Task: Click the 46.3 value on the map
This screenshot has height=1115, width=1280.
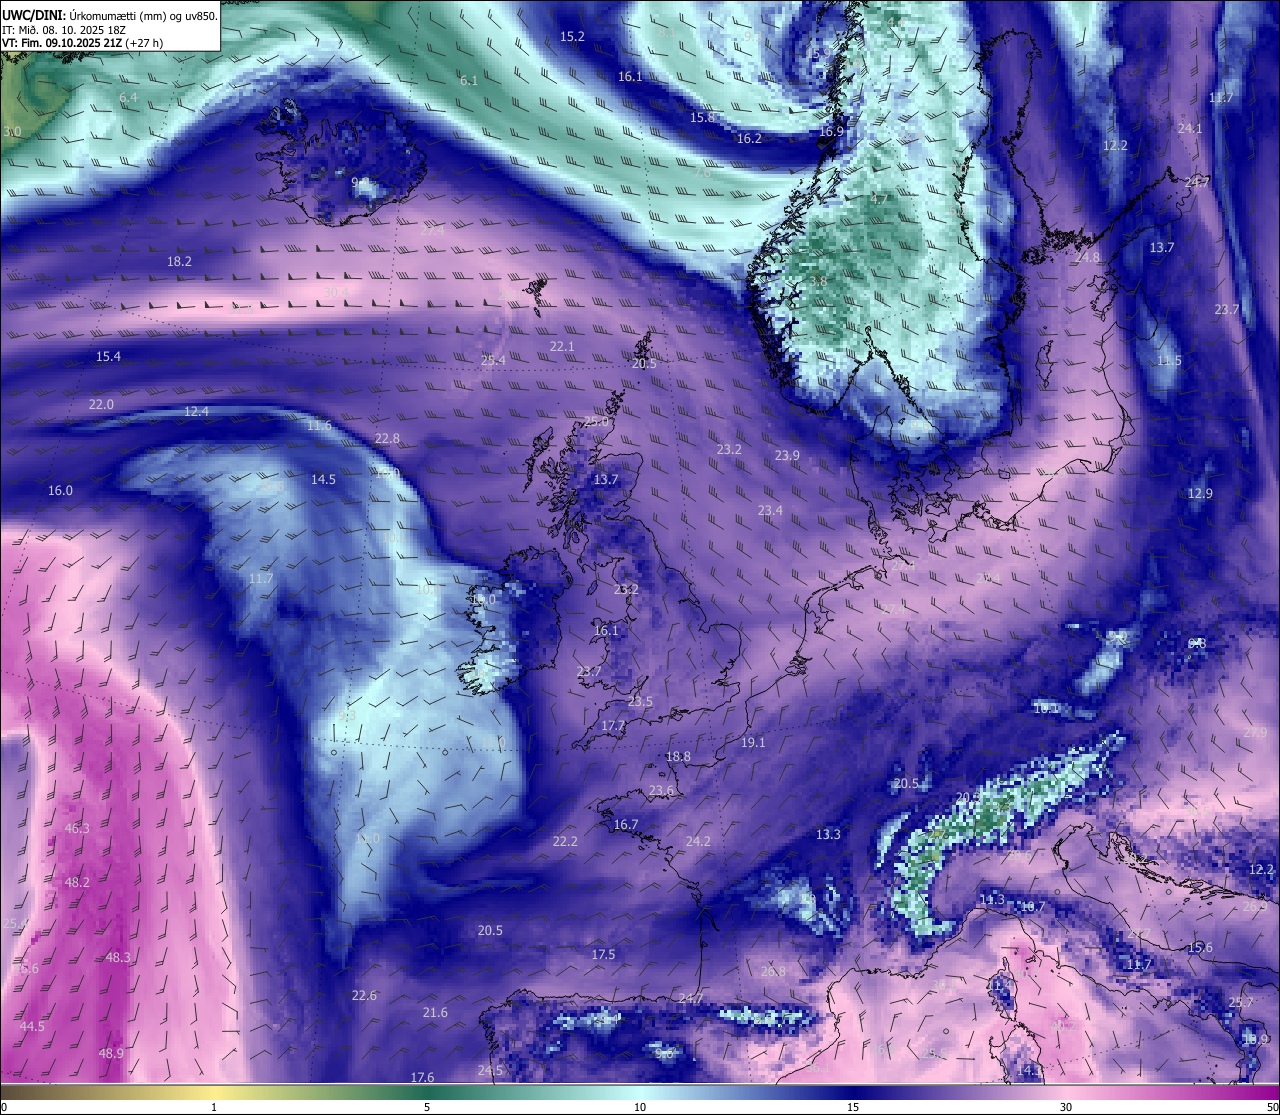Action: [77, 828]
